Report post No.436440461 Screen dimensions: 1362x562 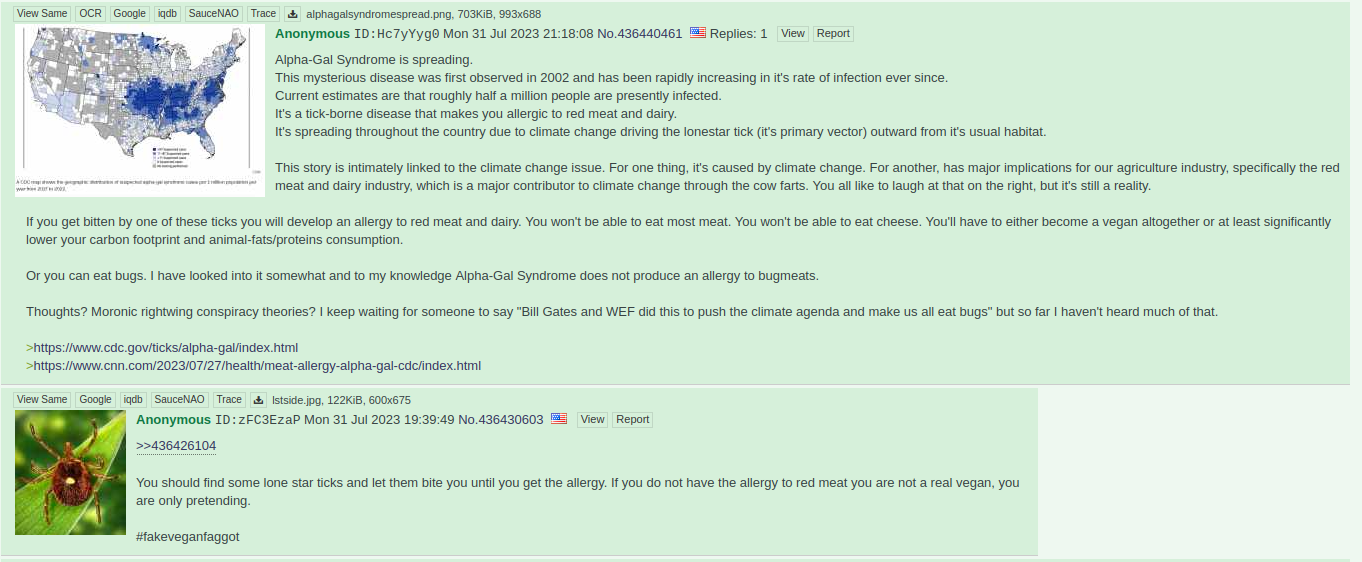click(x=833, y=34)
